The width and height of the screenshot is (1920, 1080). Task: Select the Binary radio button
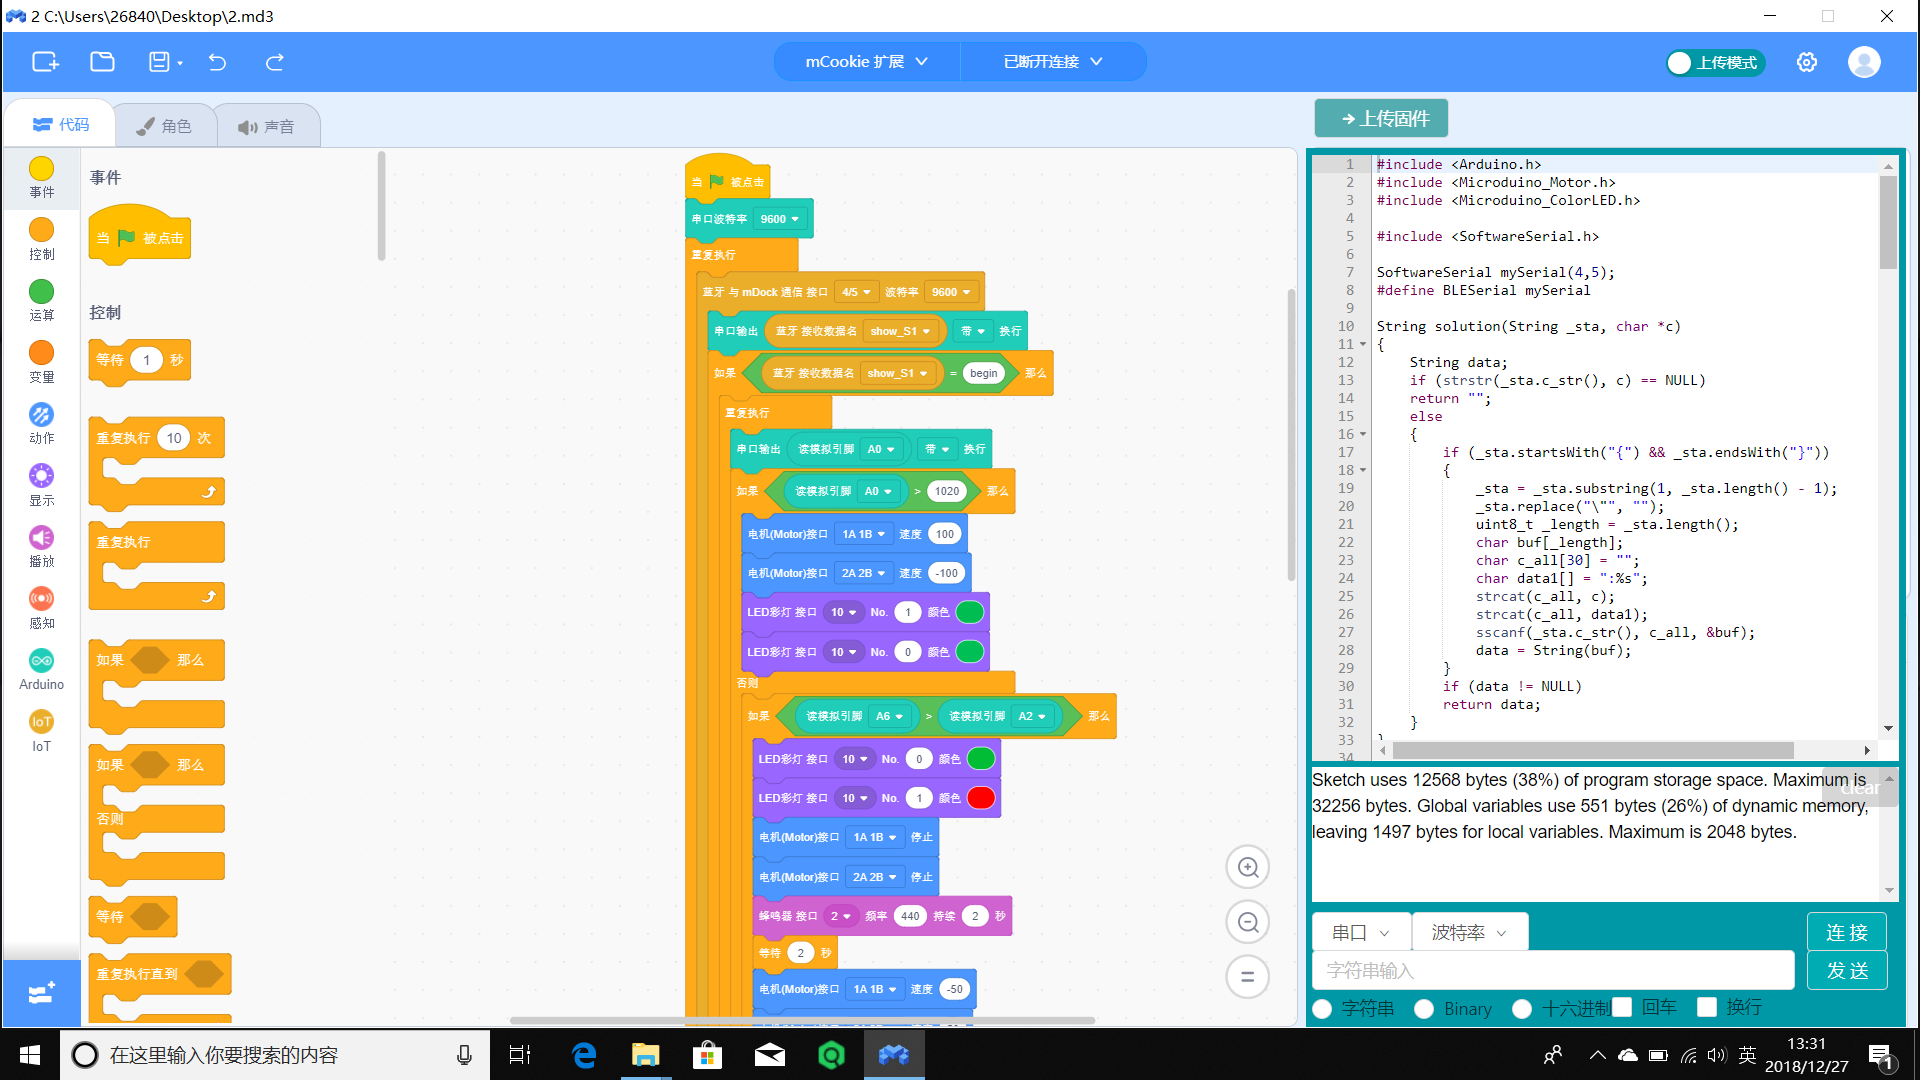1424,1009
